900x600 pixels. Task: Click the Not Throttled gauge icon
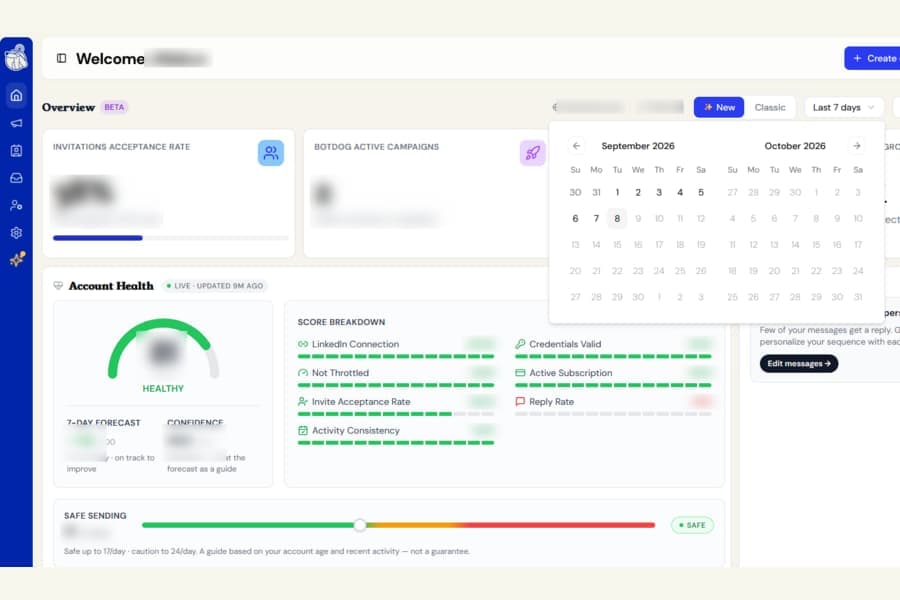point(303,373)
